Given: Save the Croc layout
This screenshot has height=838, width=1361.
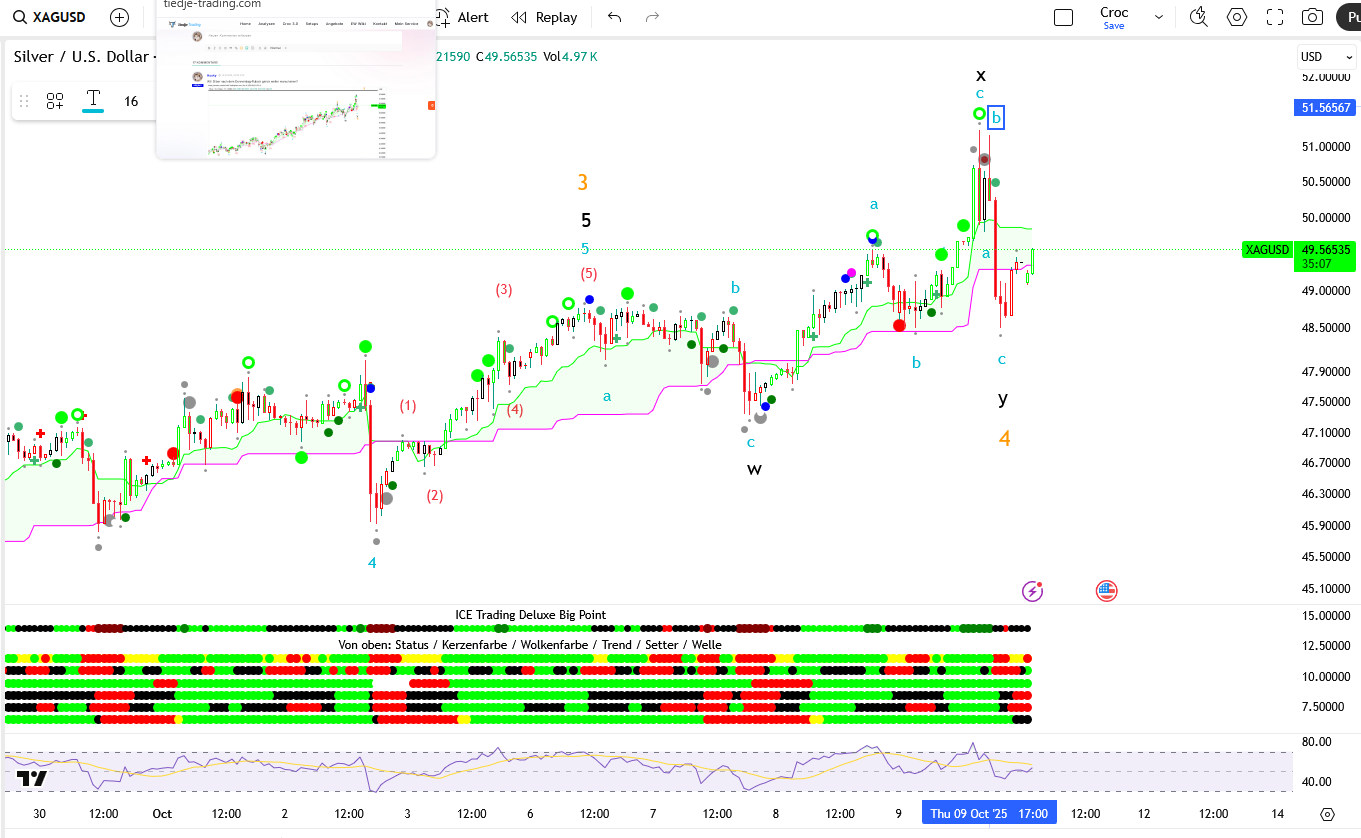Looking at the screenshot, I should (x=1114, y=26).
